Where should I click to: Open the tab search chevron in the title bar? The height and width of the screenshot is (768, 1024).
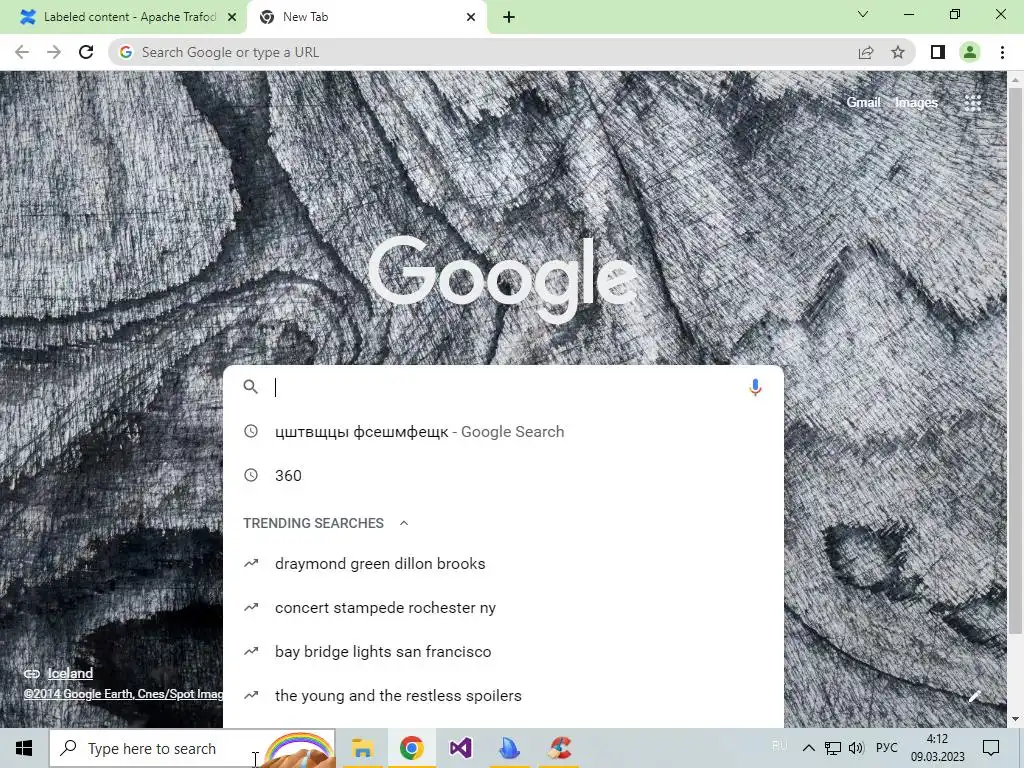point(863,14)
